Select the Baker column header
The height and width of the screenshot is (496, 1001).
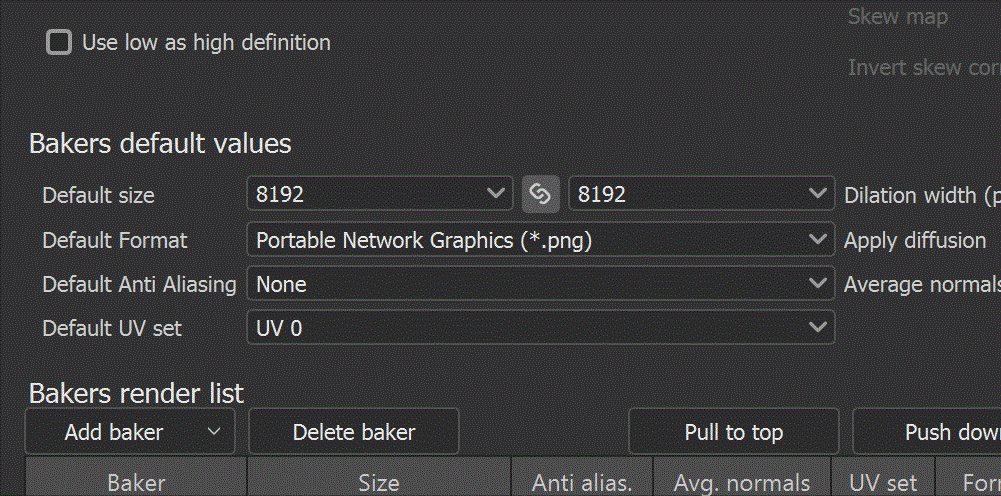pos(136,483)
